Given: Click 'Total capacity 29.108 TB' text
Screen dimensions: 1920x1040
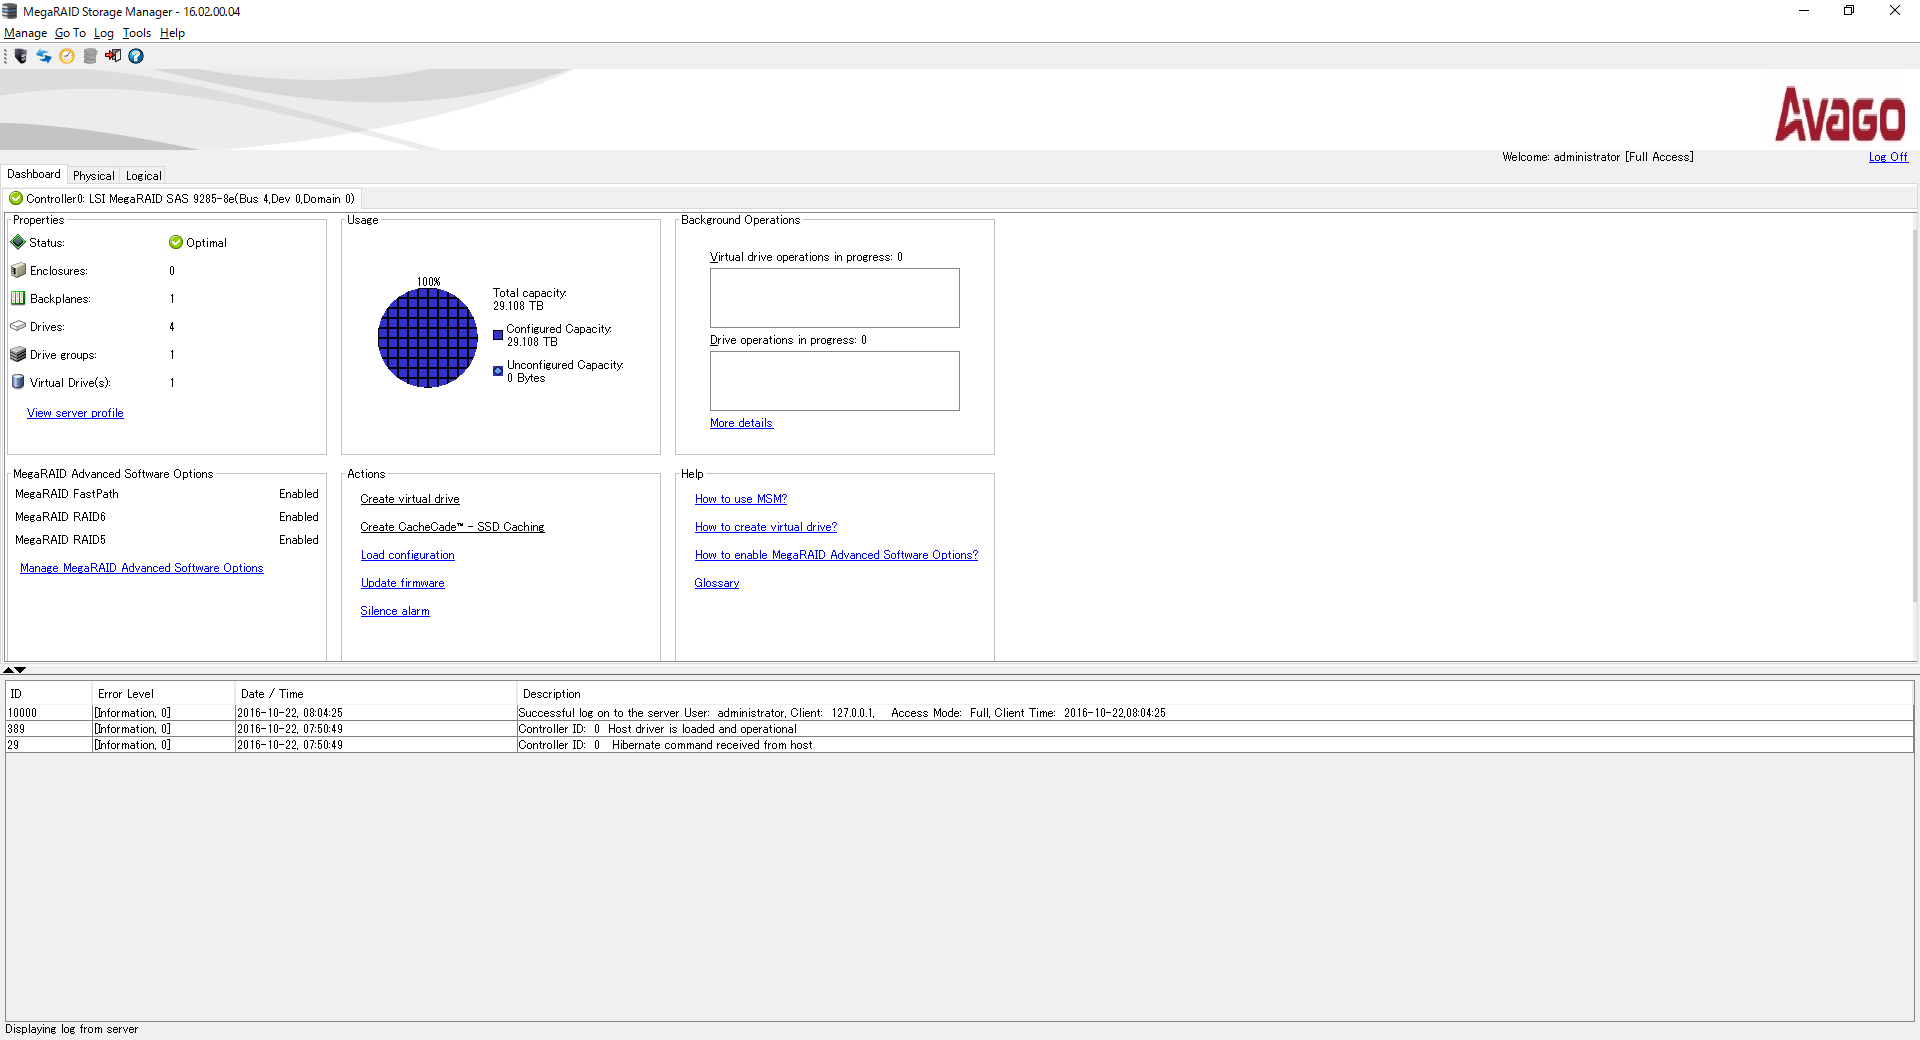Looking at the screenshot, I should point(530,299).
